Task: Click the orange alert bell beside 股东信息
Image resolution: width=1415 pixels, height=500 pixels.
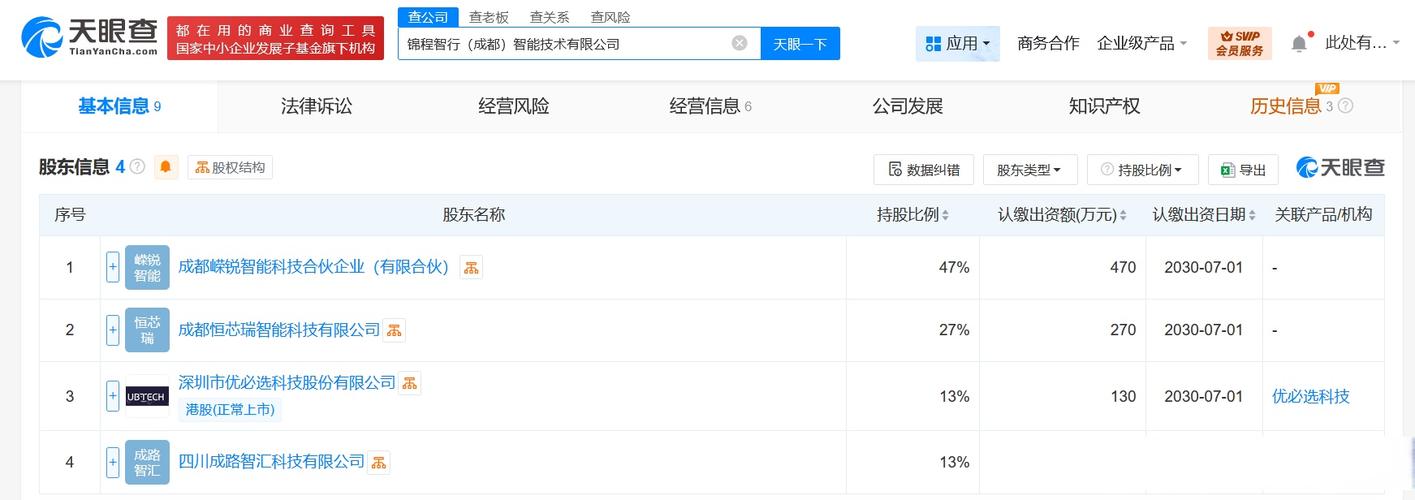Action: (166, 167)
